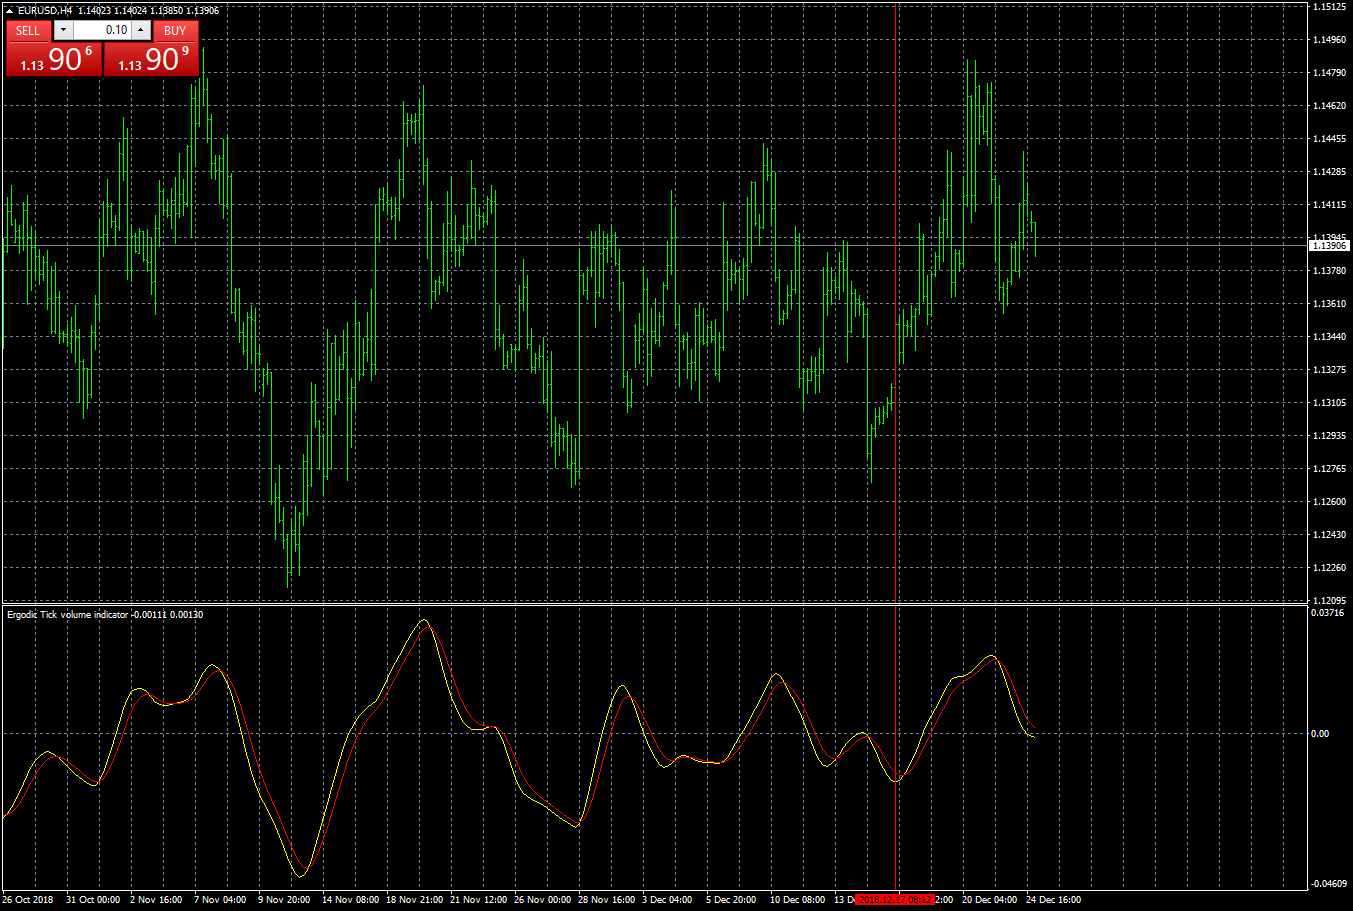Click the 3 Dec 04:00 time label
Image resolution: width=1353 pixels, height=911 pixels.
(667, 900)
